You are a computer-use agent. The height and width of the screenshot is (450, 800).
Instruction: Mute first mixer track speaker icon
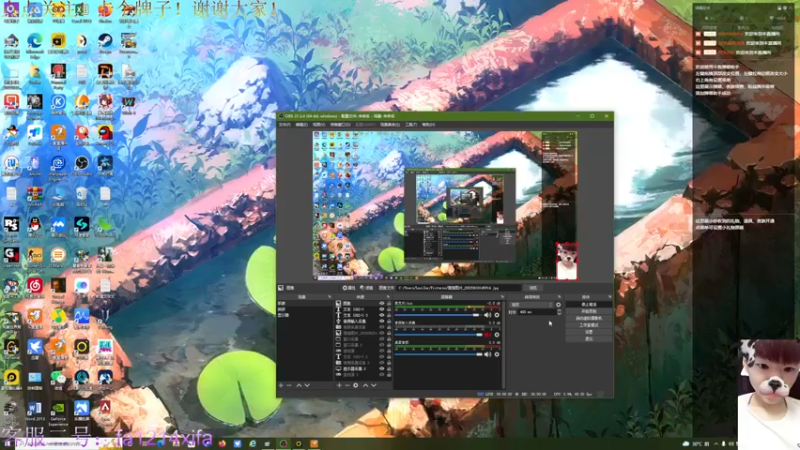[488, 315]
